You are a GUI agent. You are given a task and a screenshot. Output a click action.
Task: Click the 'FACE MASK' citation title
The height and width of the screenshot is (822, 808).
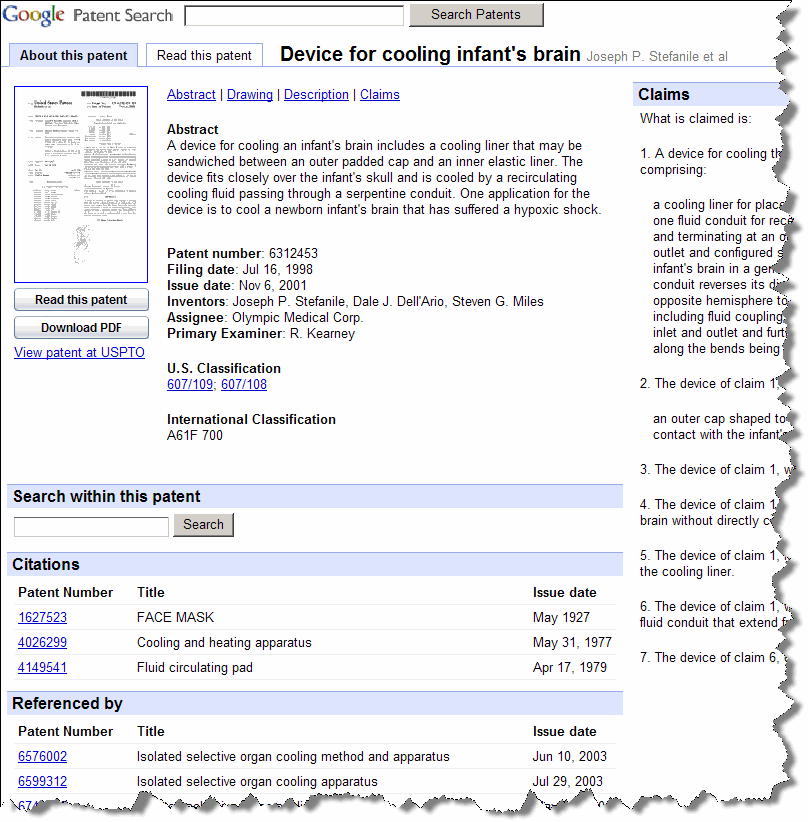(x=175, y=618)
